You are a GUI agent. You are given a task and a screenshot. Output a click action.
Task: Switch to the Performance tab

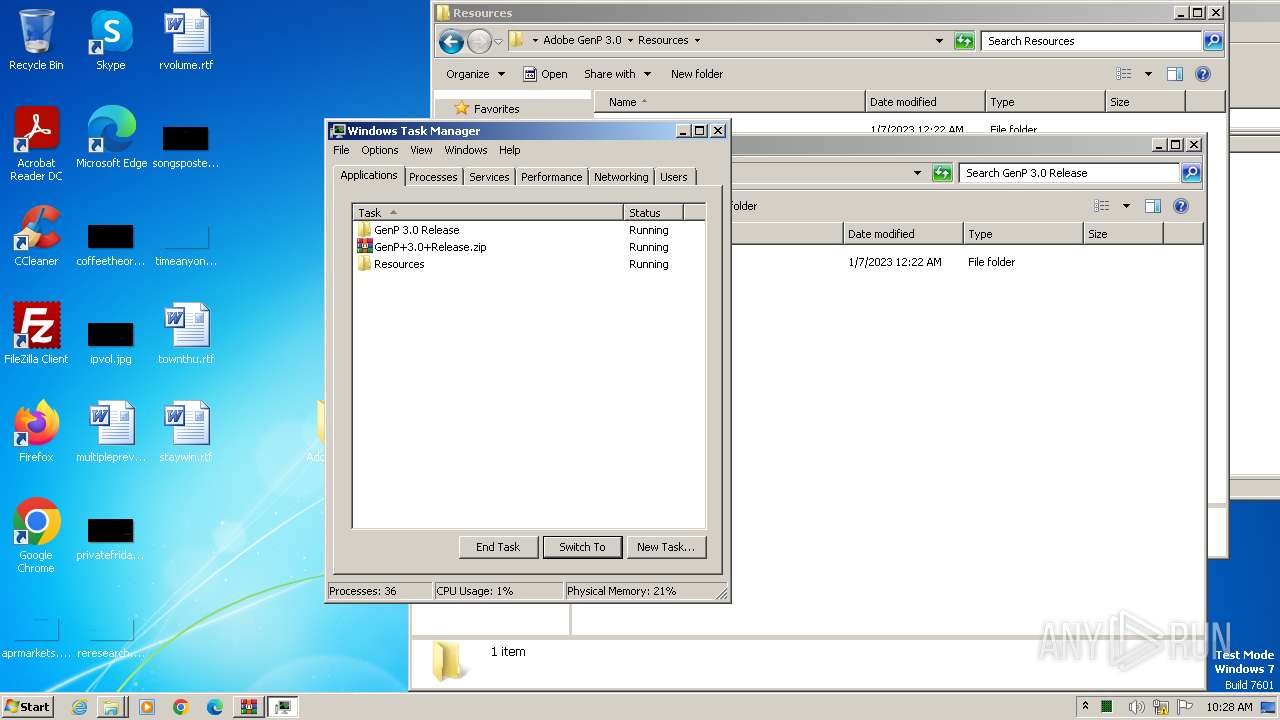[551, 177]
